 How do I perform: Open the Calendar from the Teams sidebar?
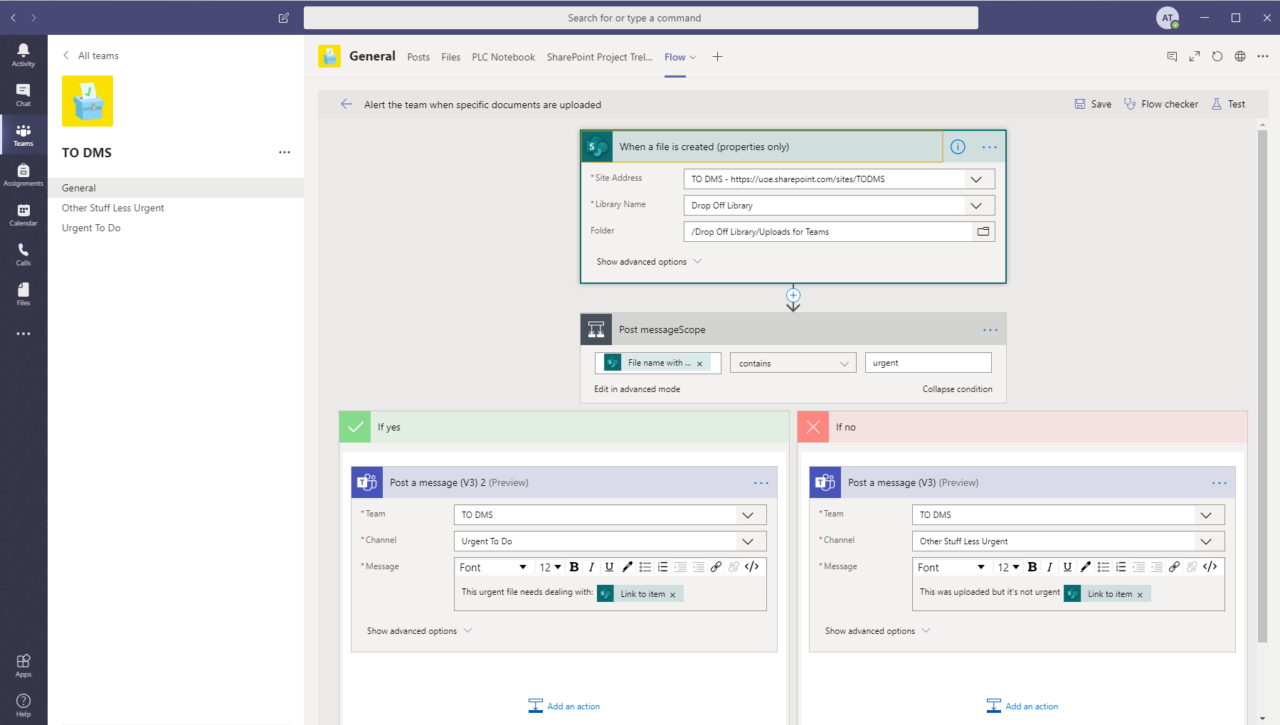[23, 214]
